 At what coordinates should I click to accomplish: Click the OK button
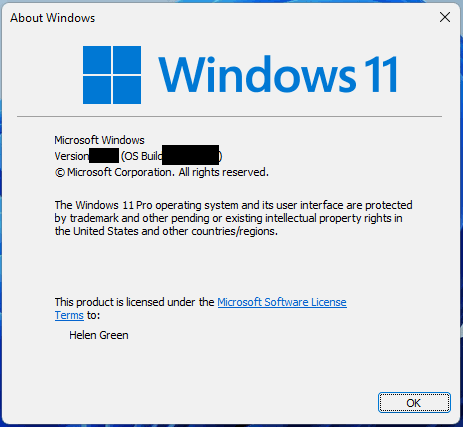tap(414, 403)
